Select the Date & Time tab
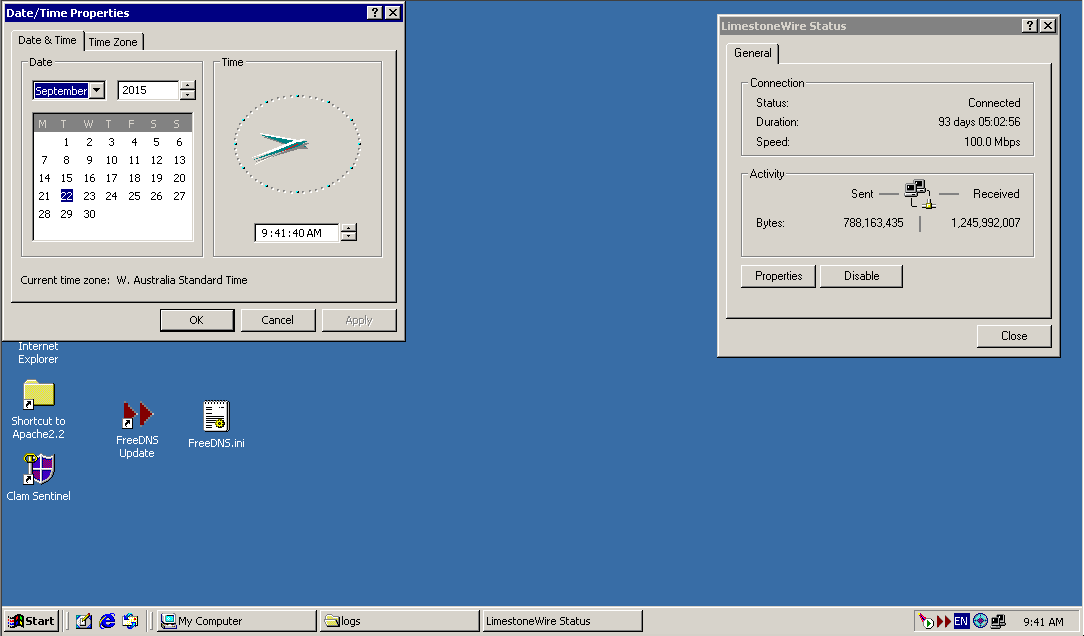 point(48,40)
